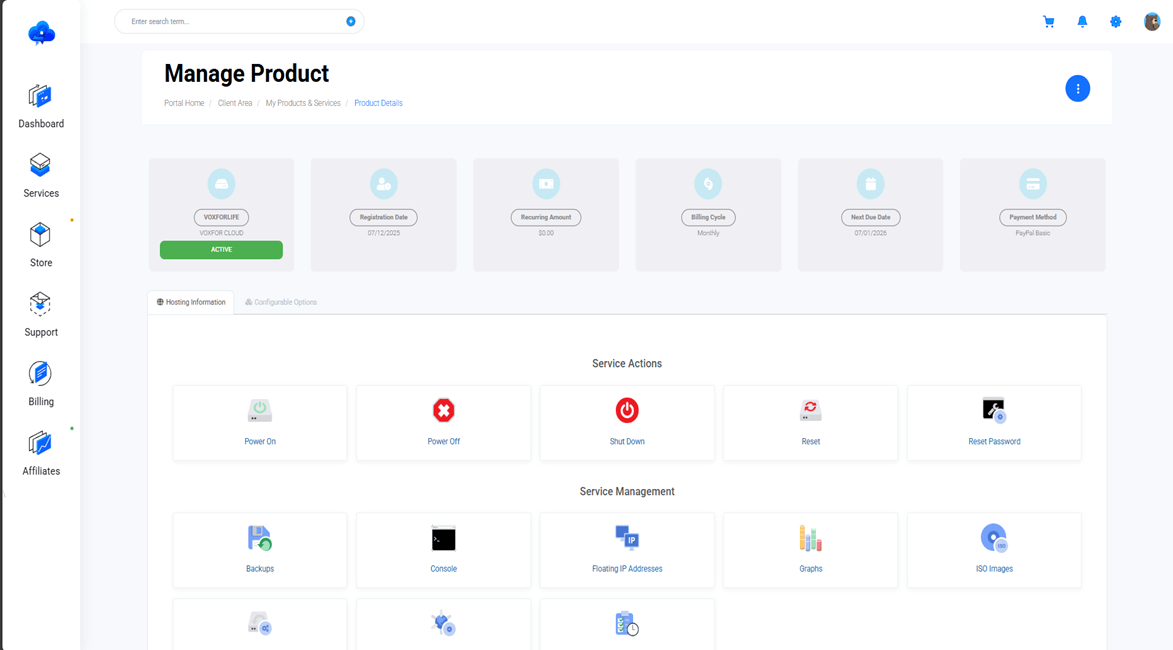Open the shopping cart in header
This screenshot has height=650, width=1173.
1048,22
